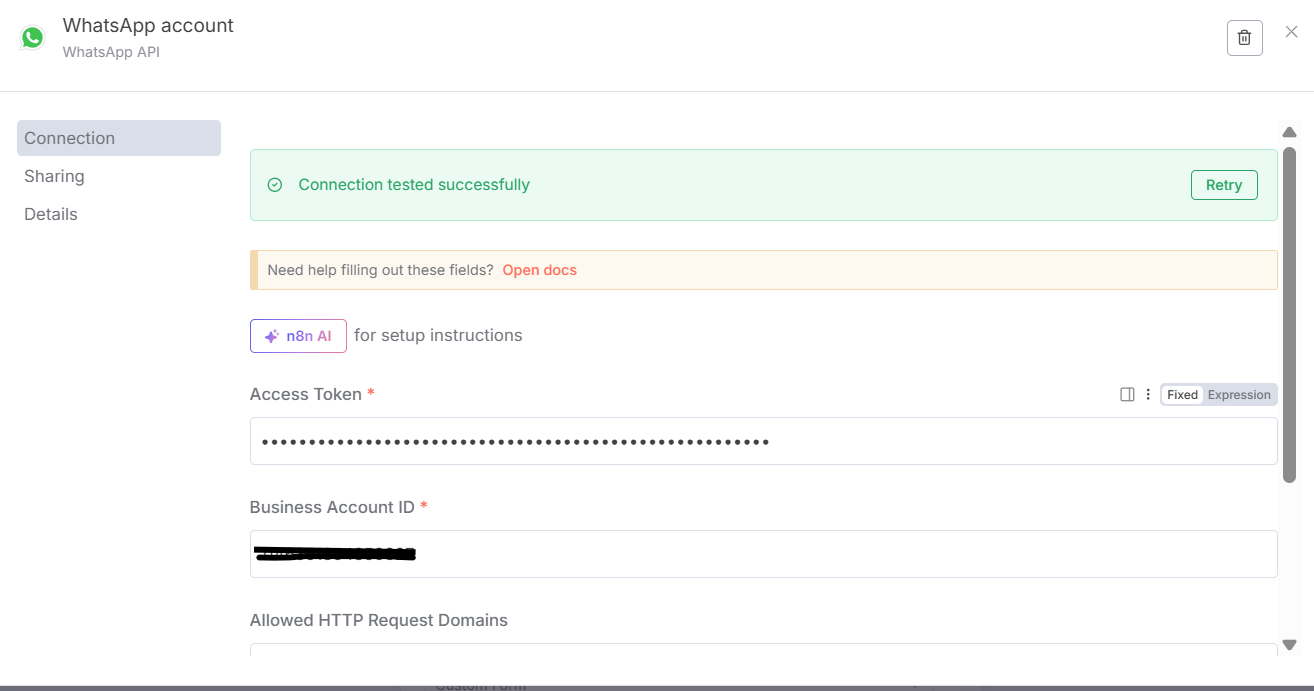Viewport: 1314px width, 691px height.
Task: Click the WhatsApp account title
Action: point(148,25)
